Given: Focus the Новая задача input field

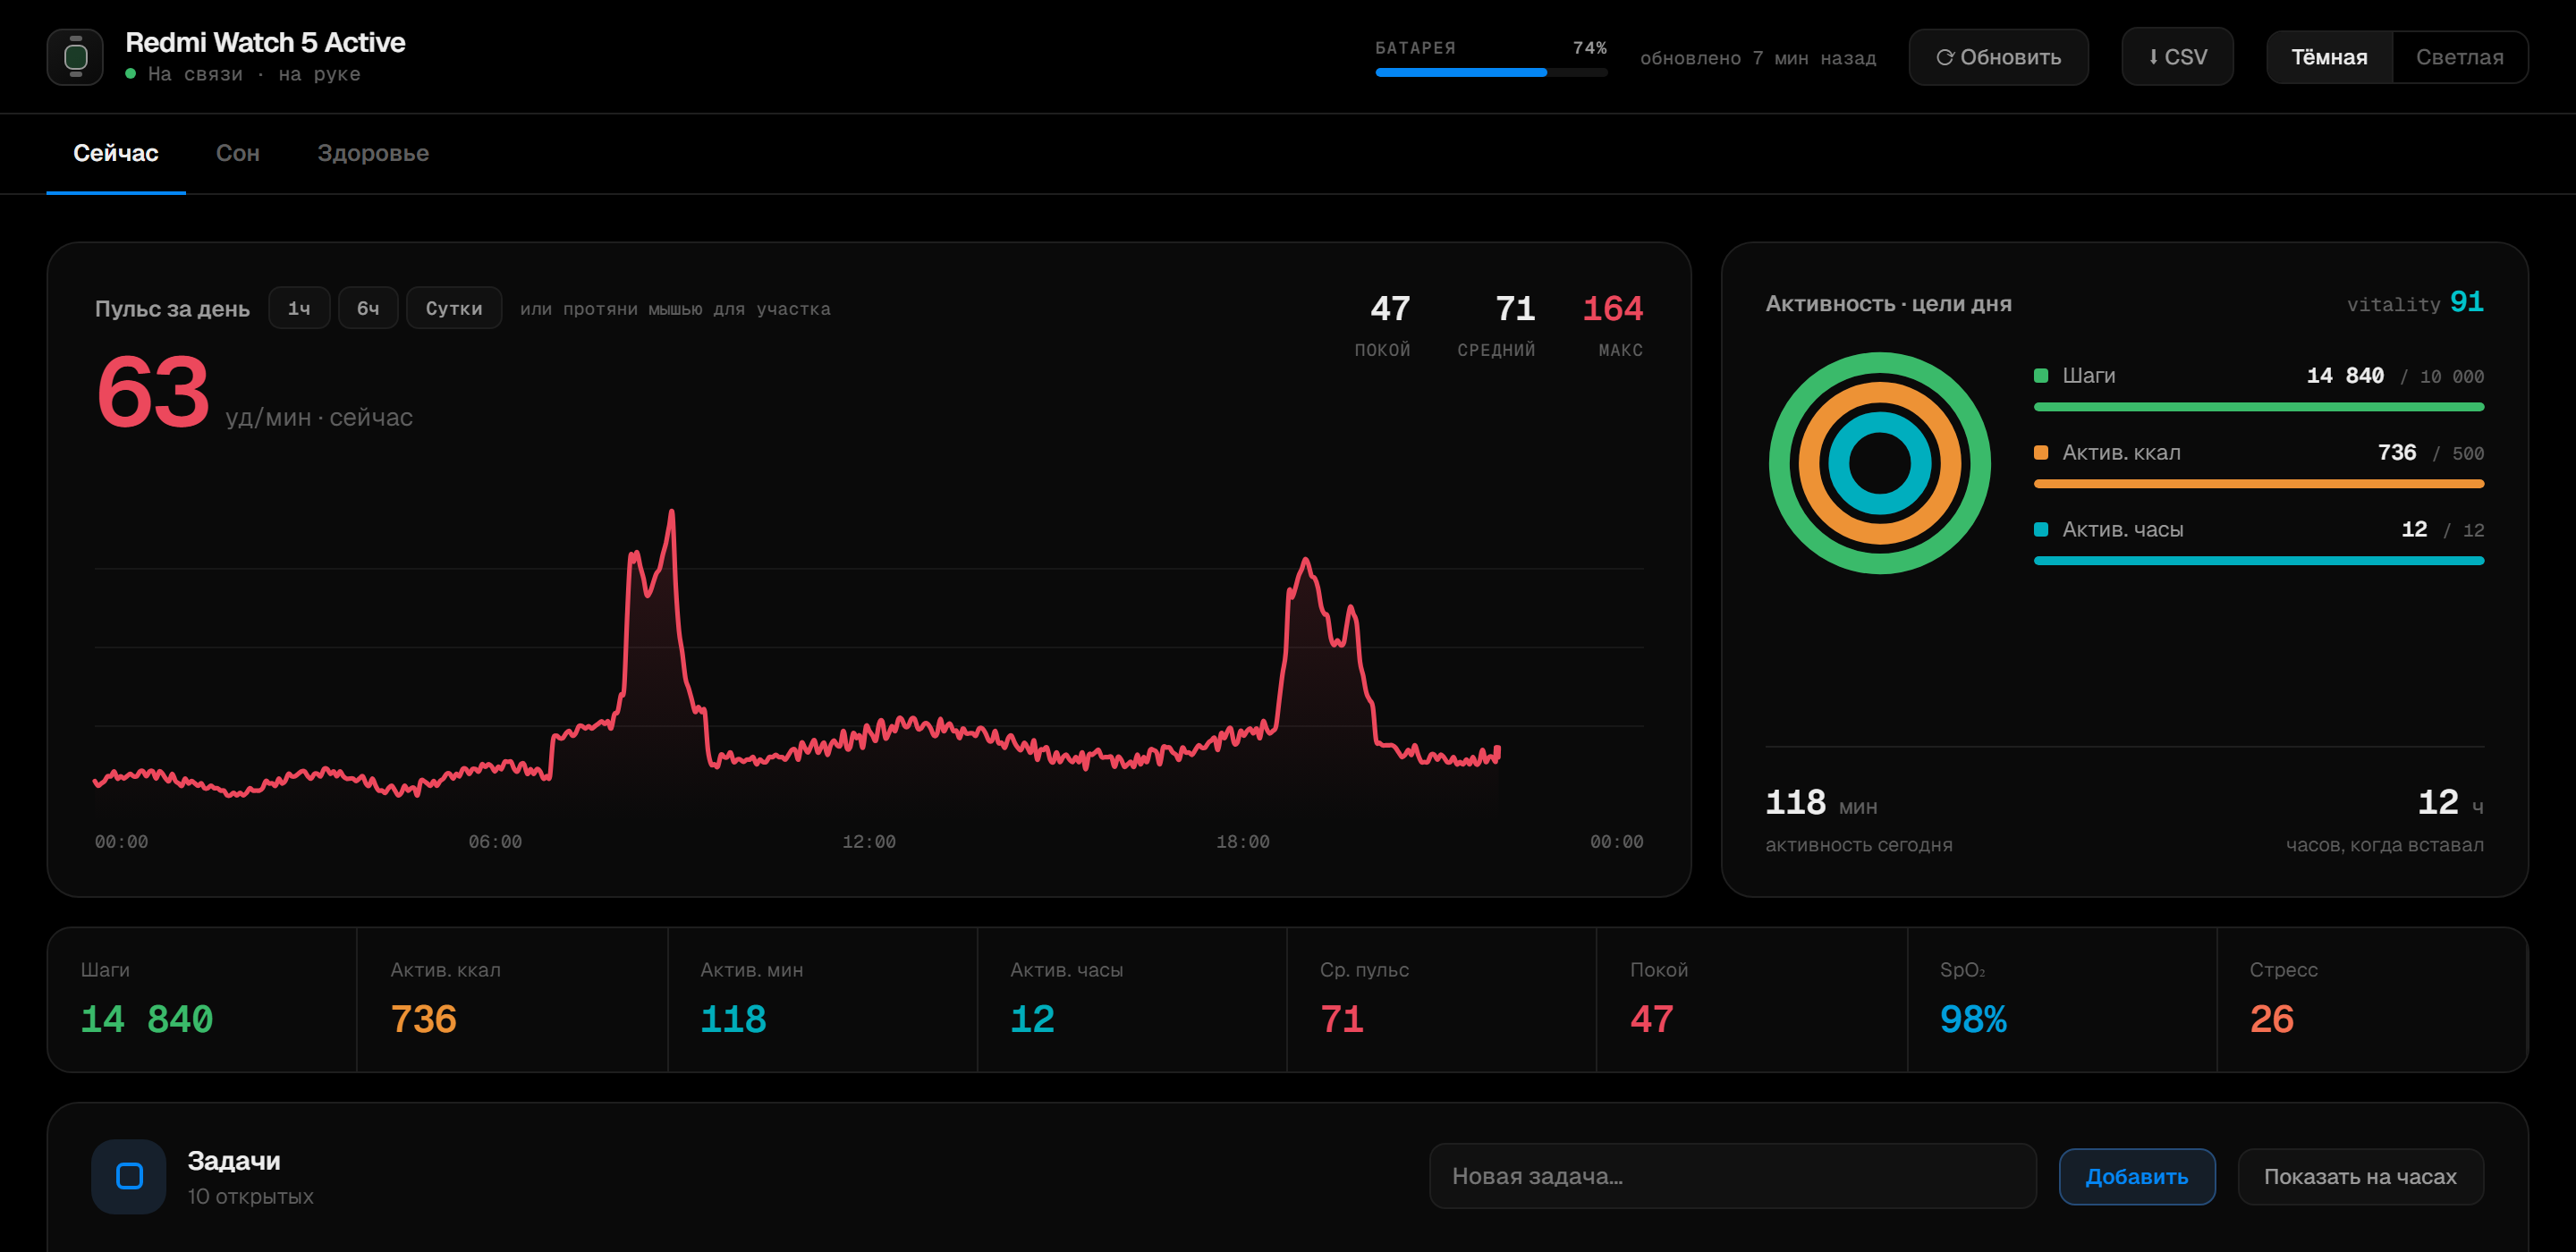Looking at the screenshot, I should pyautogui.click(x=1732, y=1176).
